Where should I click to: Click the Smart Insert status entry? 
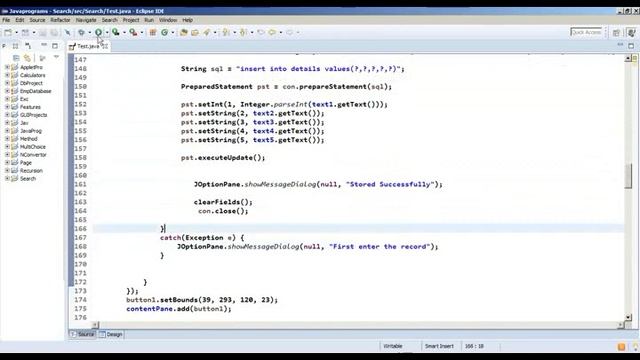439,346
